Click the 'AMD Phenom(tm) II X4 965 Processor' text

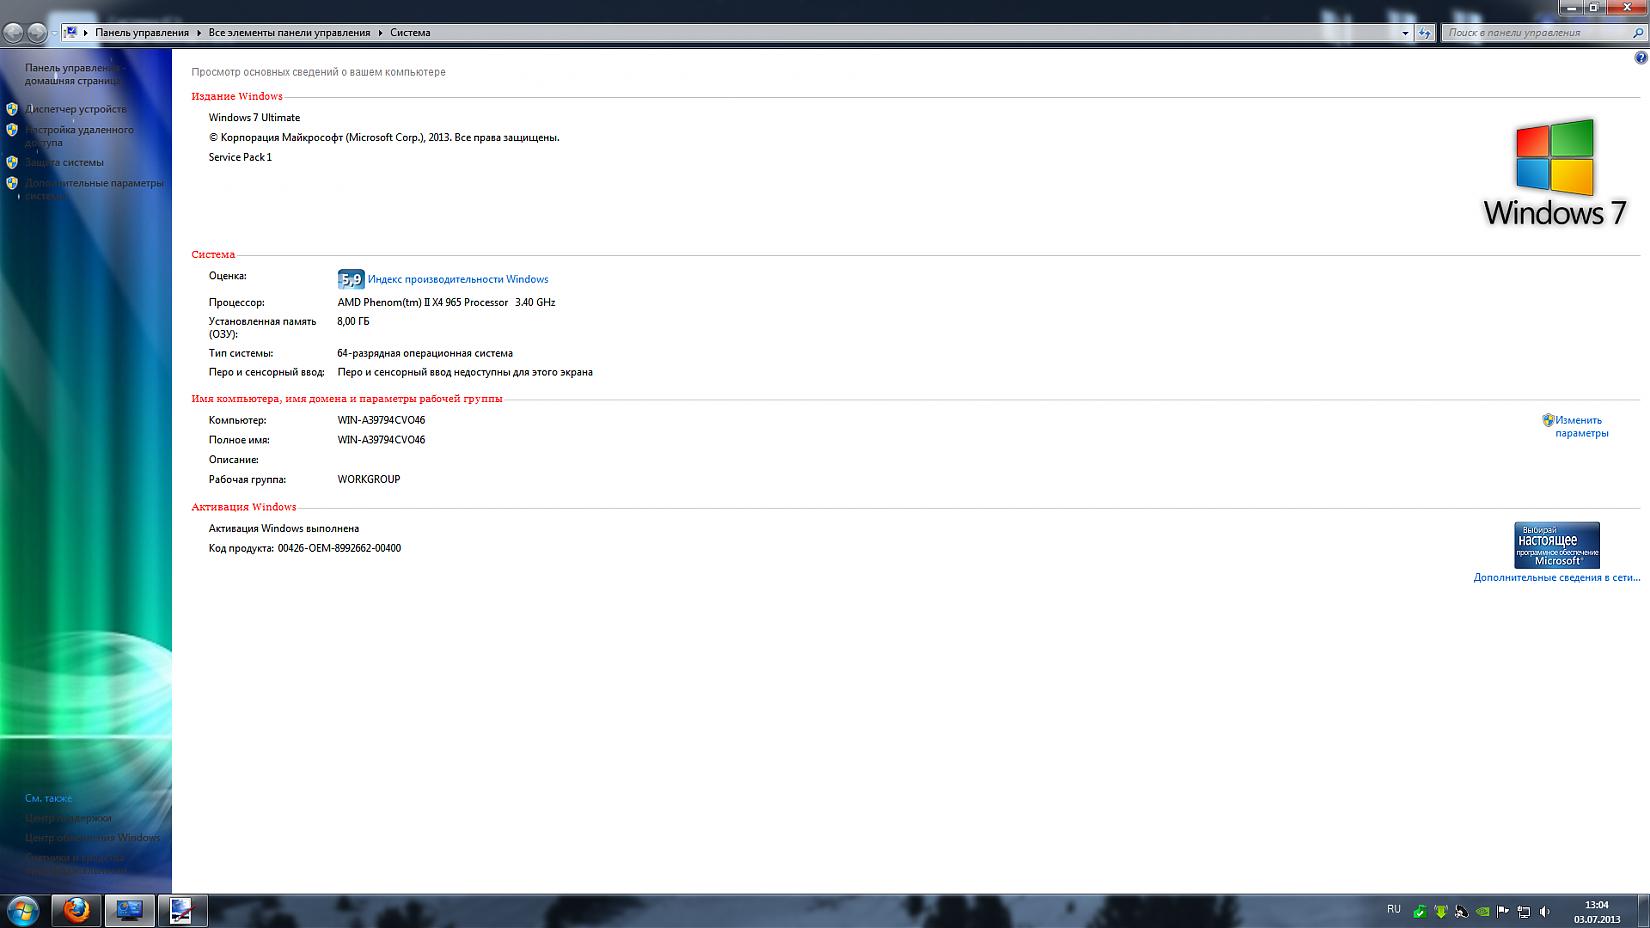coord(423,302)
